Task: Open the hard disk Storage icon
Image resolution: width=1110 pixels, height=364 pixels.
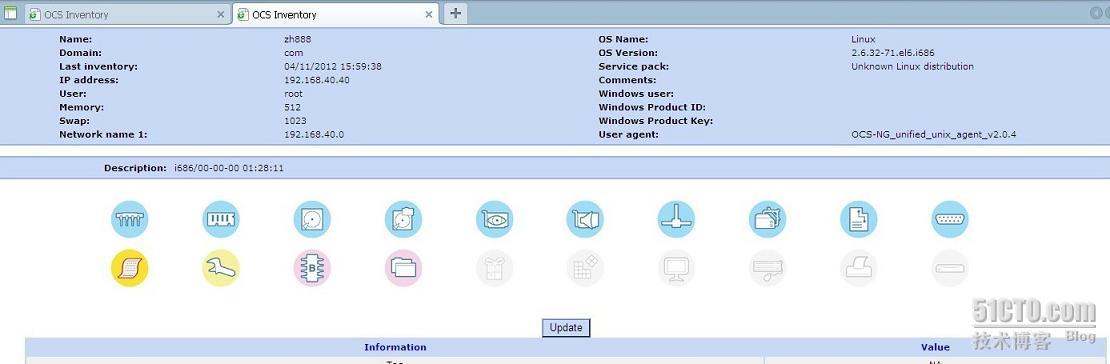Action: (x=312, y=220)
